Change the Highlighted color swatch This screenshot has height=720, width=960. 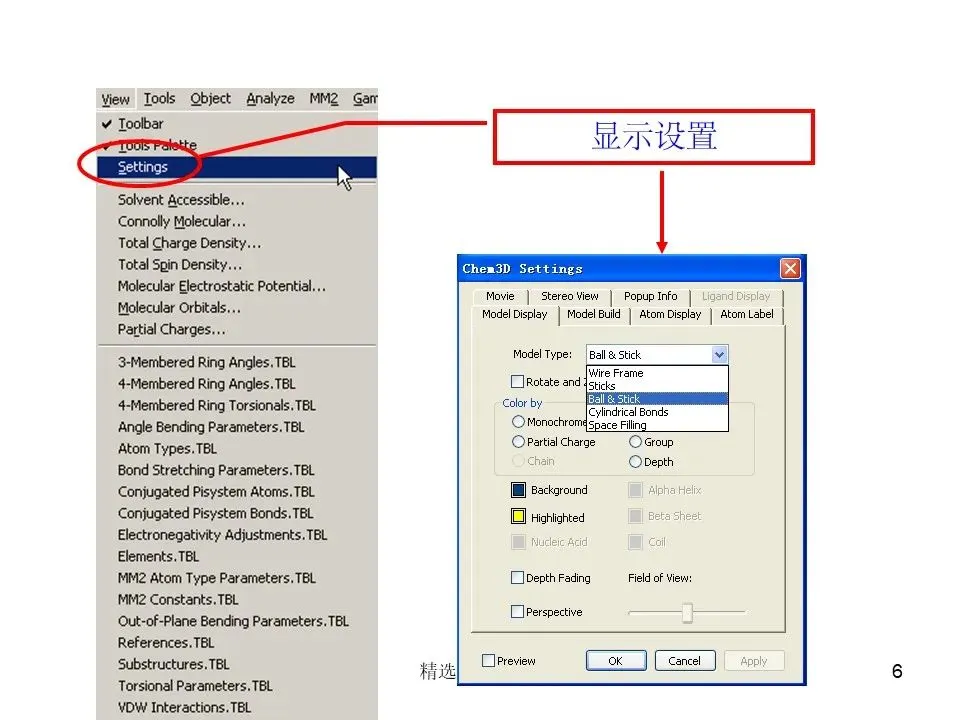click(518, 517)
